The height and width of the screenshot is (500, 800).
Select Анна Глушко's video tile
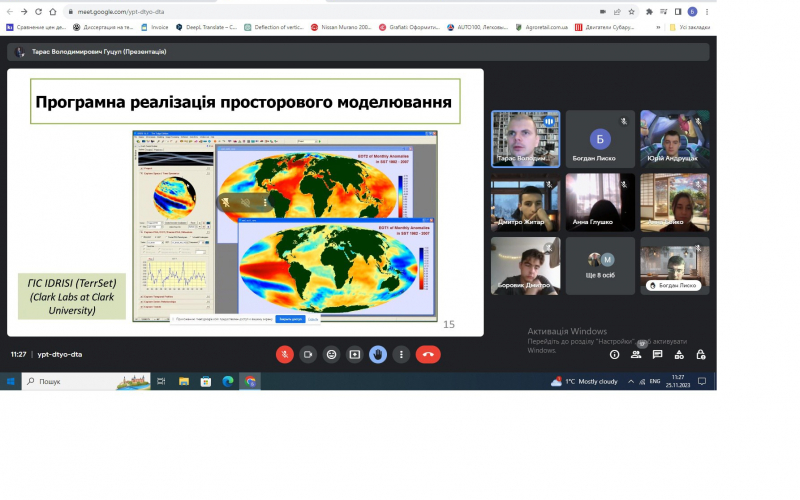coord(600,203)
